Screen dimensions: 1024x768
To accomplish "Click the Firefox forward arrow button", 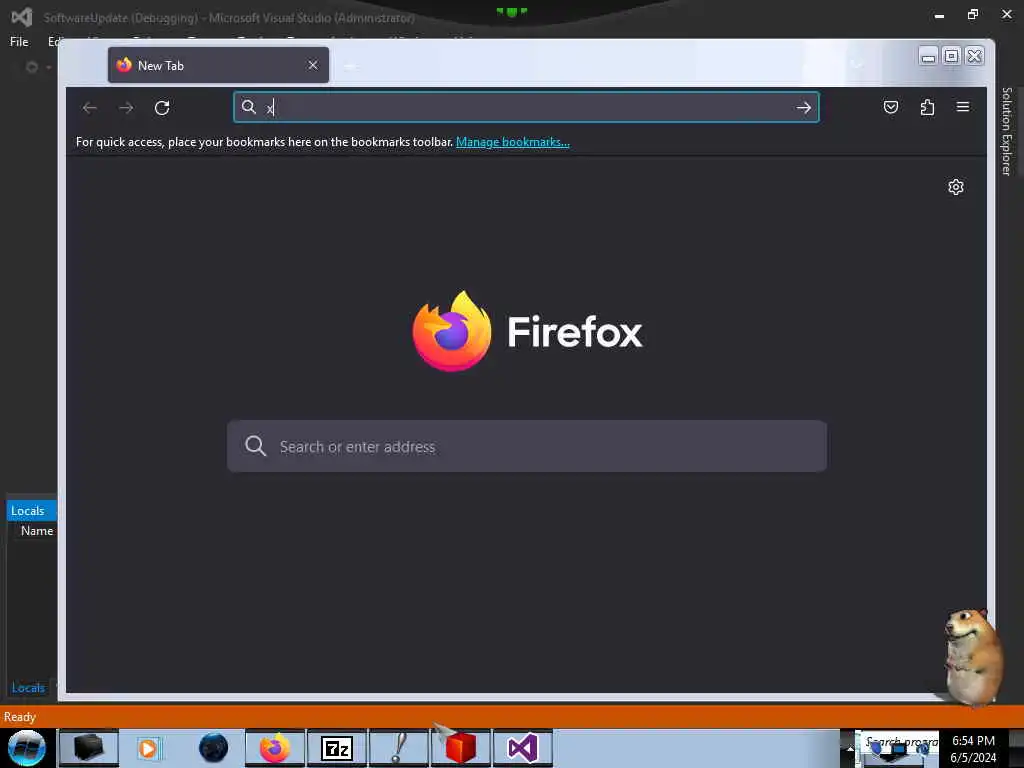I will pyautogui.click(x=126, y=108).
